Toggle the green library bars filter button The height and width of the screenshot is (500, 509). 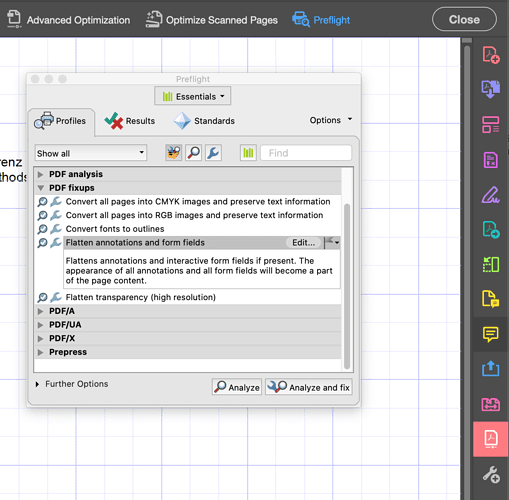pyautogui.click(x=248, y=153)
